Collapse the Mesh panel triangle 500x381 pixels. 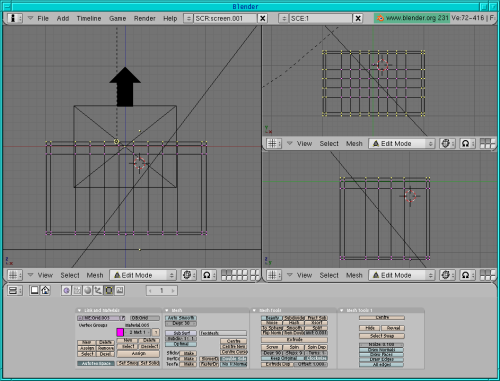pyautogui.click(x=167, y=310)
